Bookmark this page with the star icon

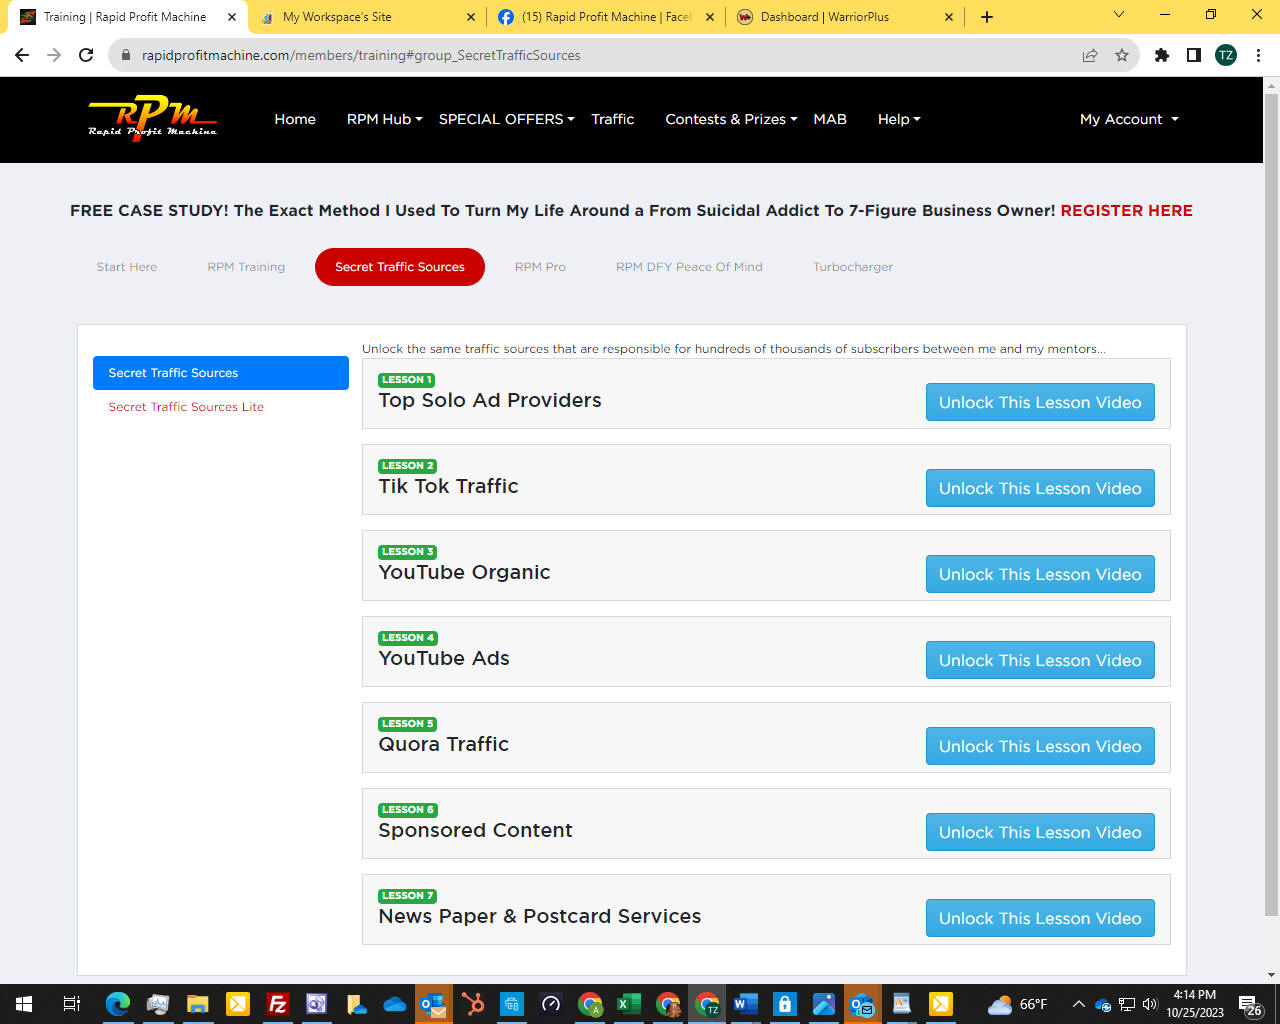click(x=1122, y=55)
